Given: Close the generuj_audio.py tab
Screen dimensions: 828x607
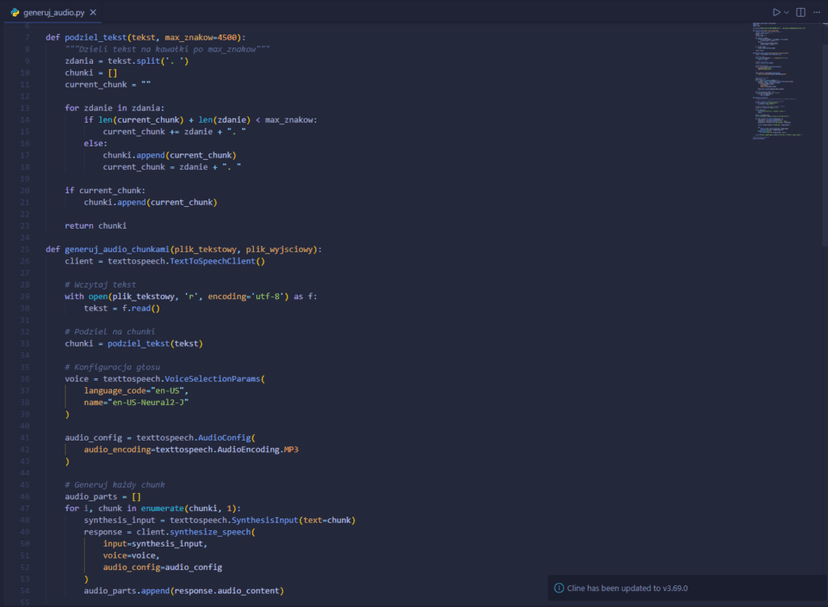Looking at the screenshot, I should 93,12.
